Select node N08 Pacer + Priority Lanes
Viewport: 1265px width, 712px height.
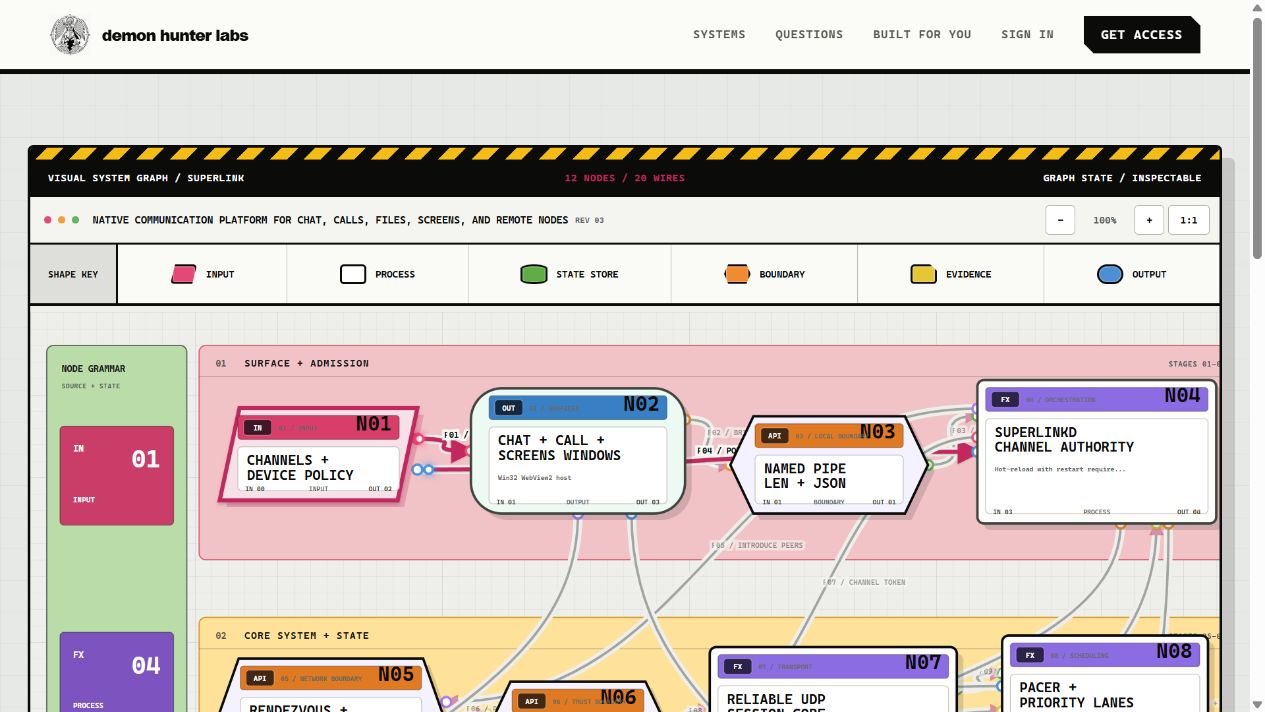pos(1105,674)
